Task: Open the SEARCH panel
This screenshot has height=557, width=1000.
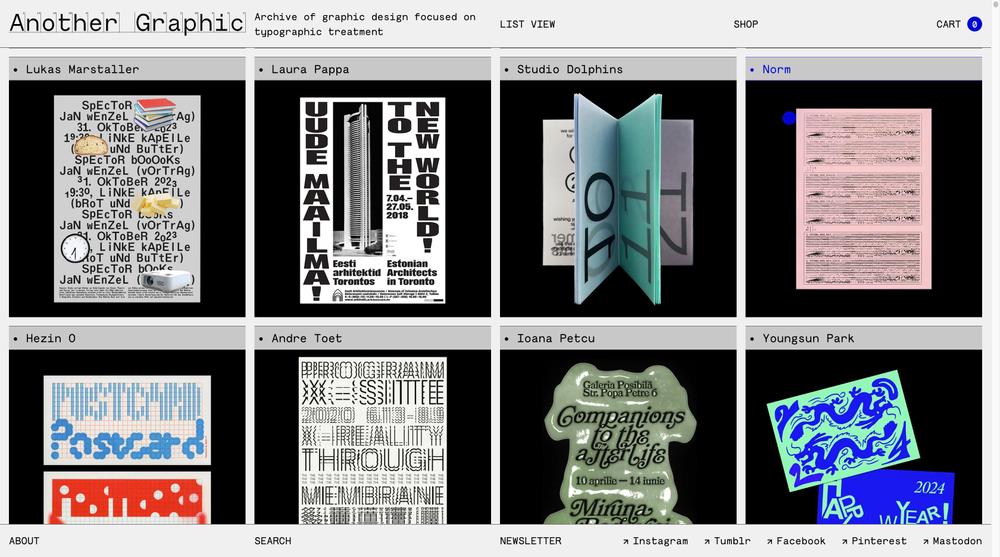Action: pyautogui.click(x=273, y=541)
